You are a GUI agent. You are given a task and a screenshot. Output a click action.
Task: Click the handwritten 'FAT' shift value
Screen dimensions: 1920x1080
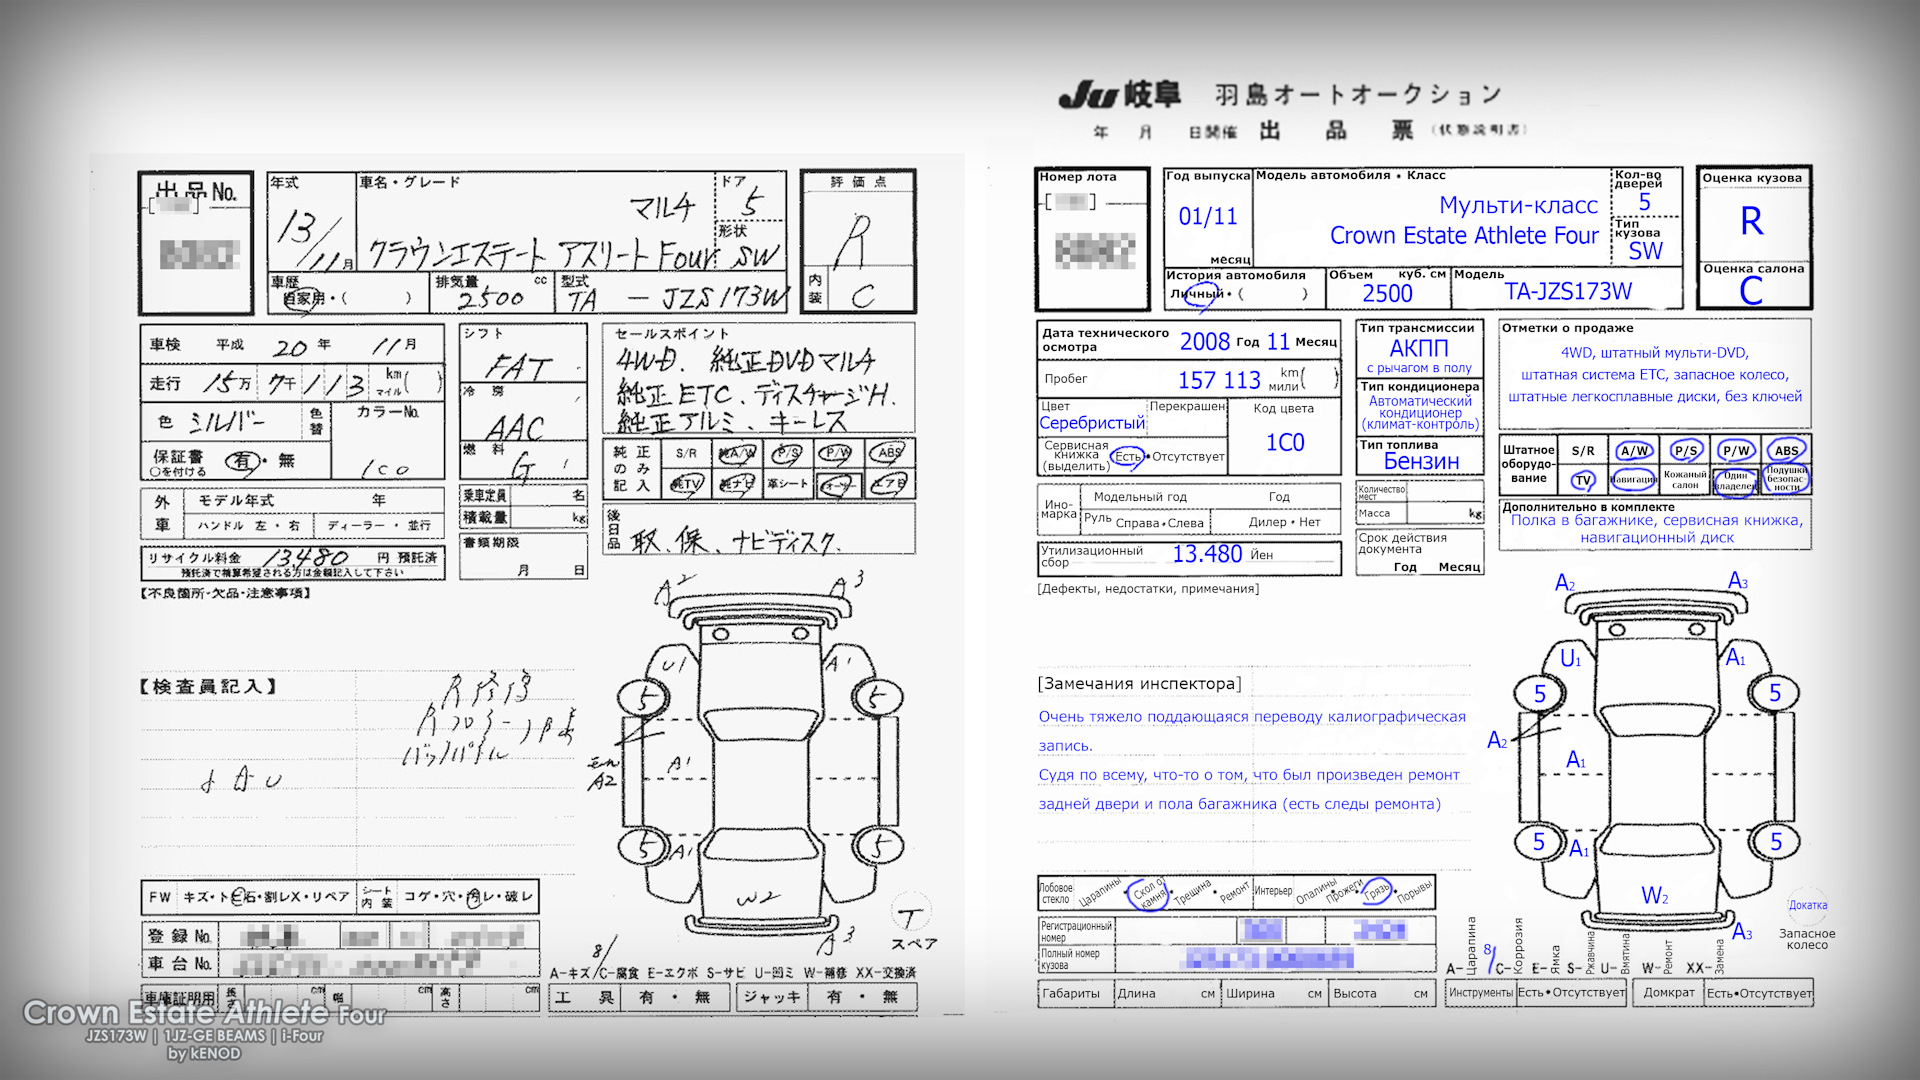click(x=516, y=368)
